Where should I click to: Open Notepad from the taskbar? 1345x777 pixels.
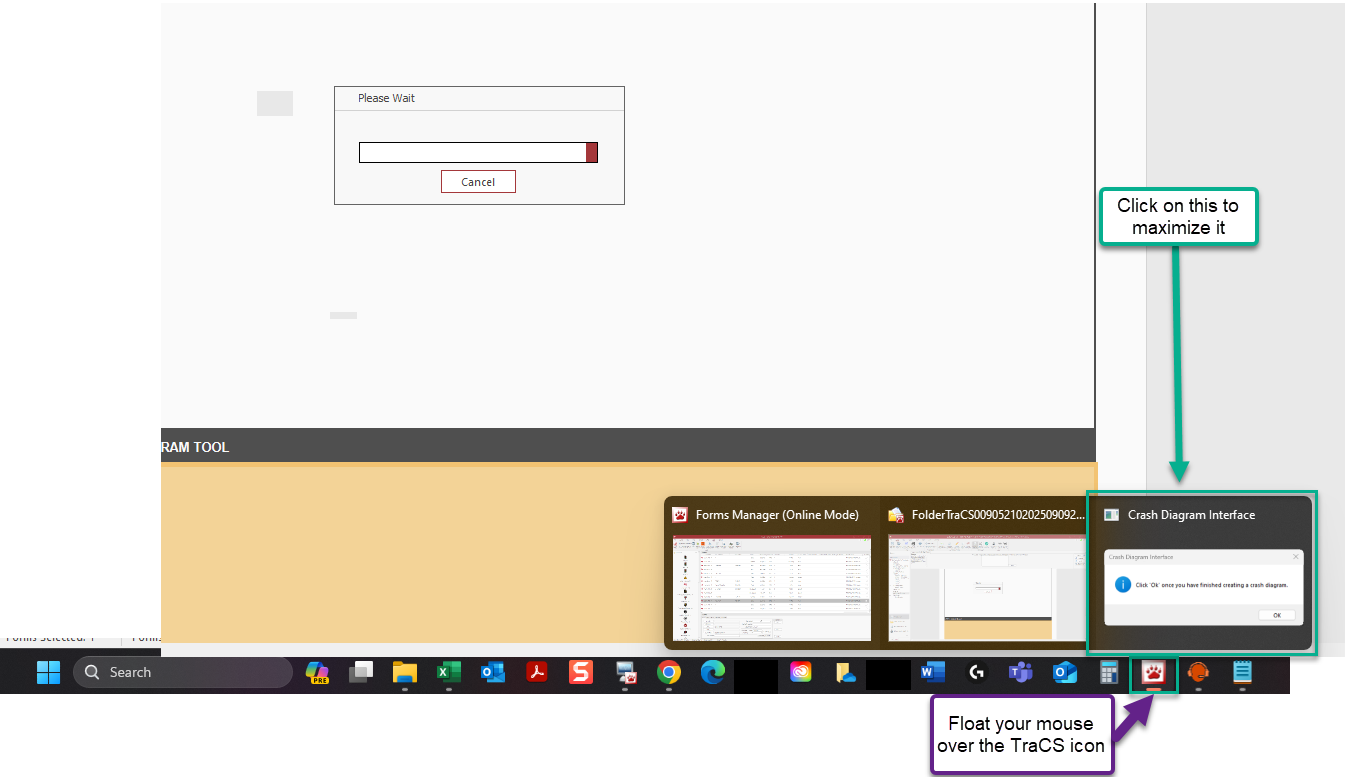coord(1242,672)
